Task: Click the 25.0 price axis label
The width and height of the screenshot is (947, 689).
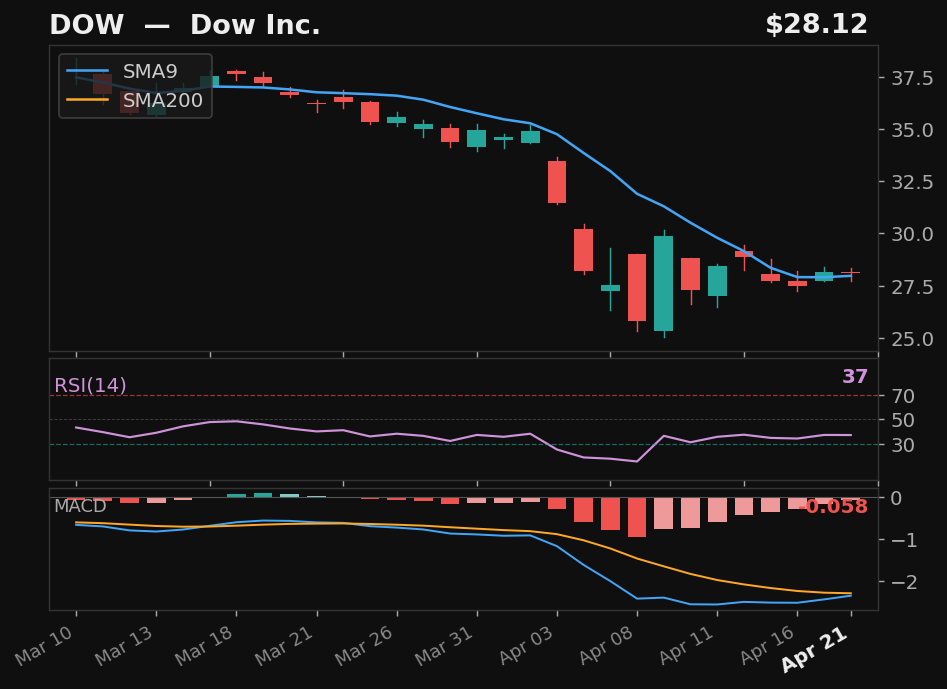Action: [x=913, y=339]
